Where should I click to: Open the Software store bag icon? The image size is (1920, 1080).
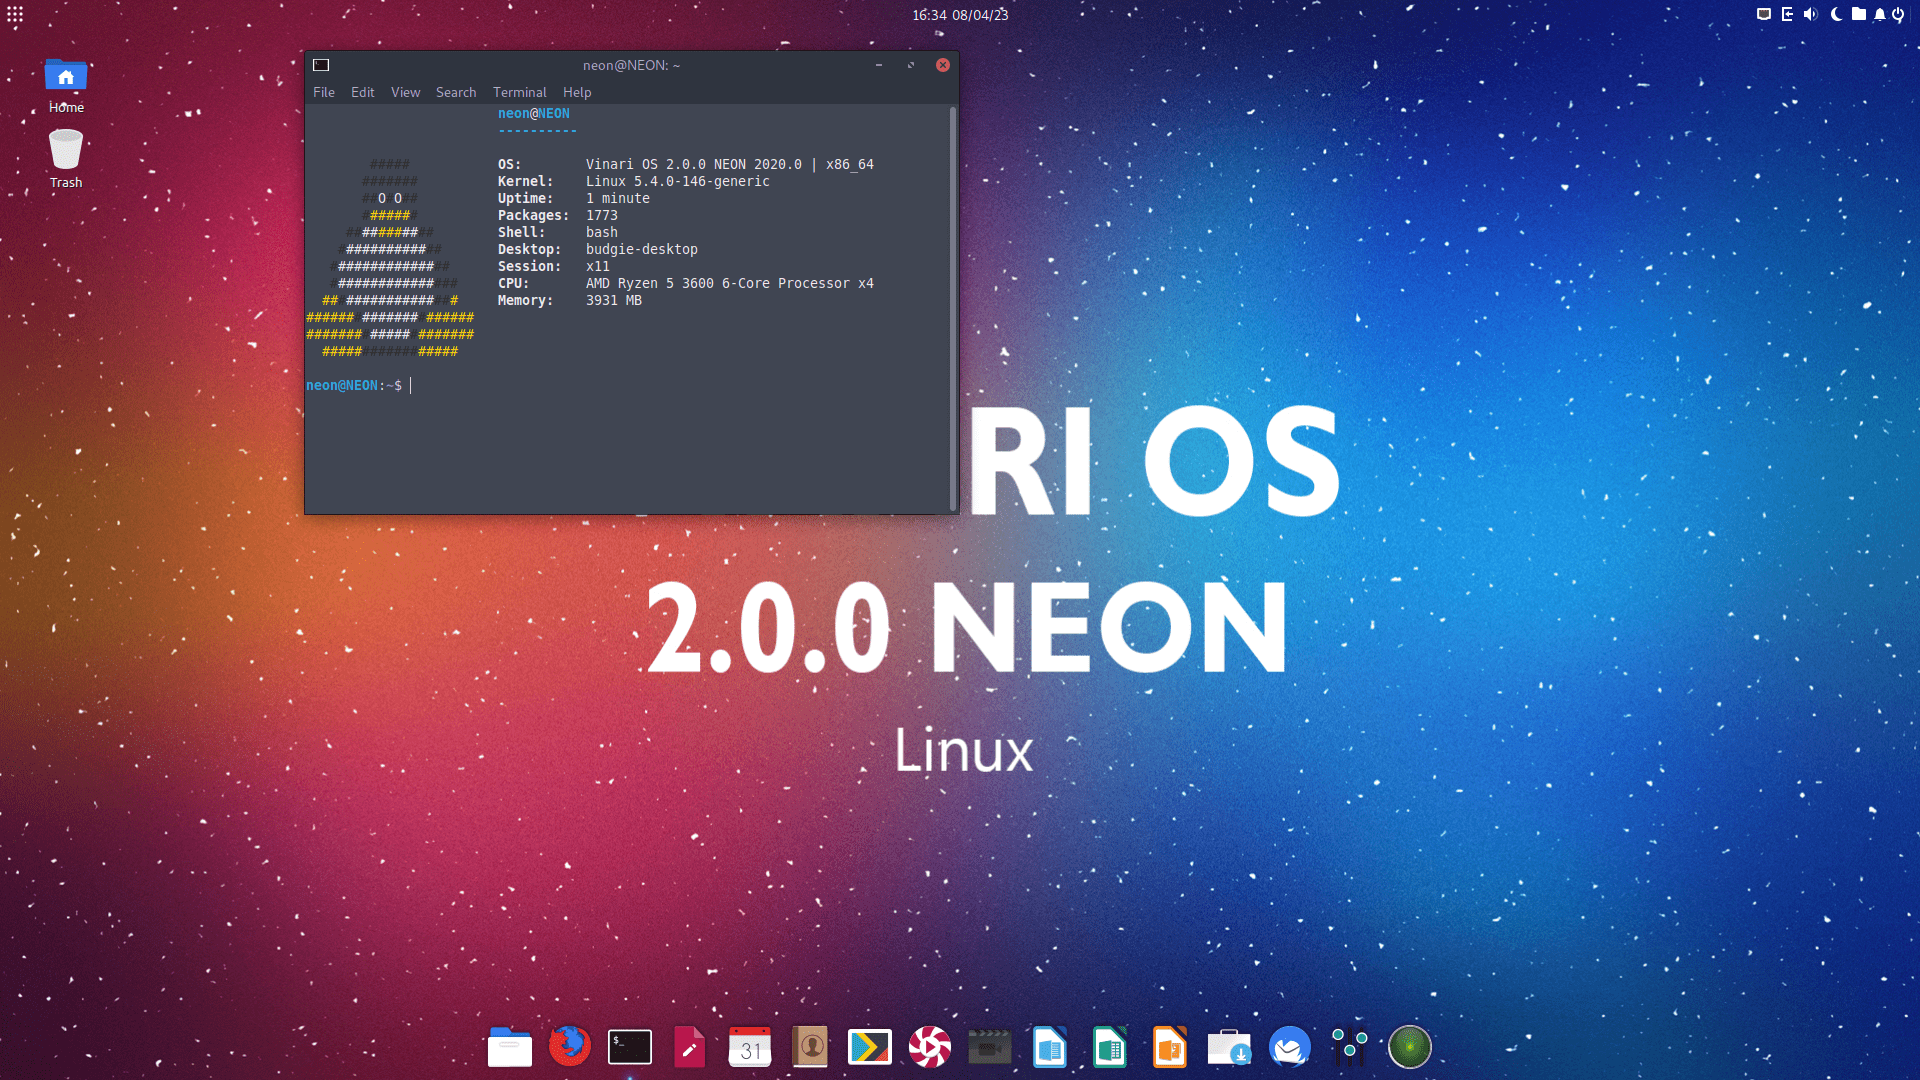pyautogui.click(x=1229, y=1047)
